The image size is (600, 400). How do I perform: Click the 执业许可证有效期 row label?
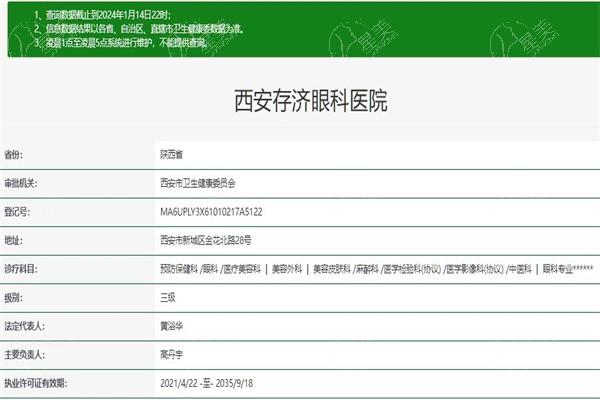pyautogui.click(x=36, y=383)
